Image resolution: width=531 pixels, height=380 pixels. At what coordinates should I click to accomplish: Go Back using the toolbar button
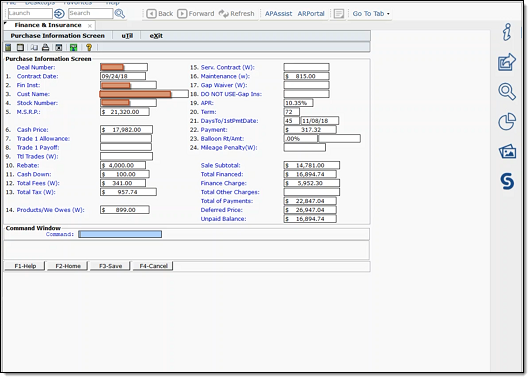[x=160, y=14]
